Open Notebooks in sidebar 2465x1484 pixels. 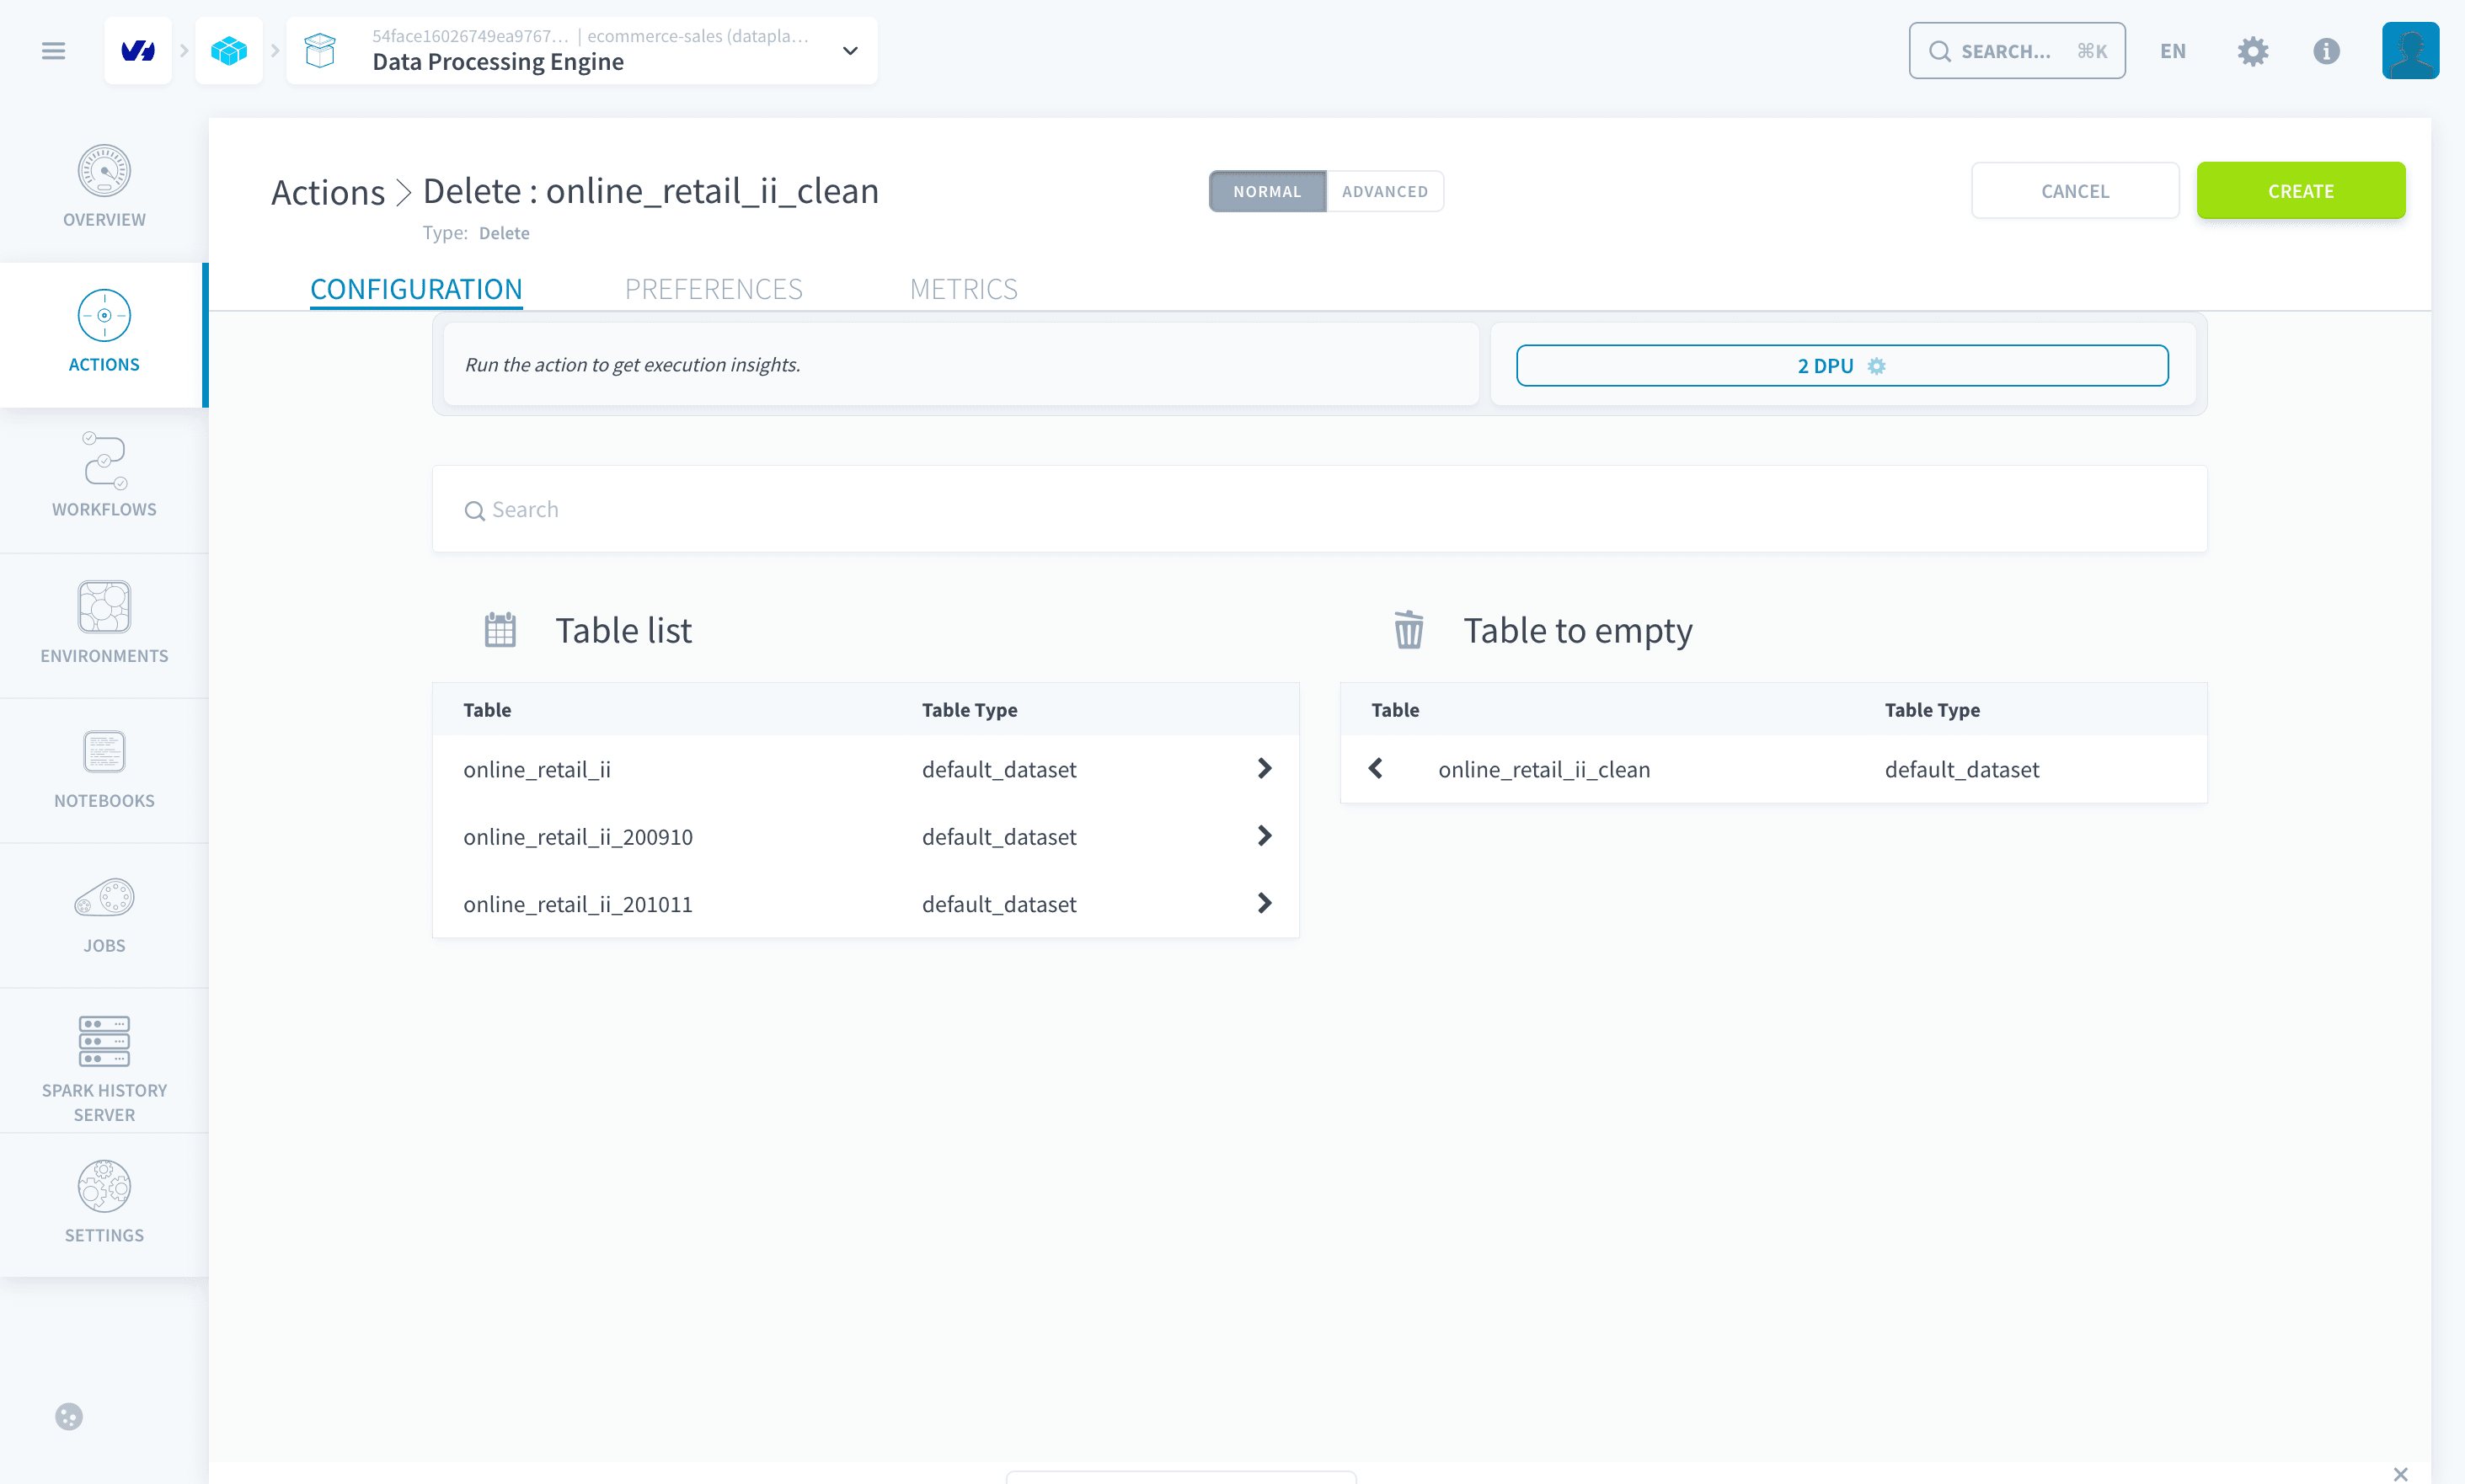[104, 769]
